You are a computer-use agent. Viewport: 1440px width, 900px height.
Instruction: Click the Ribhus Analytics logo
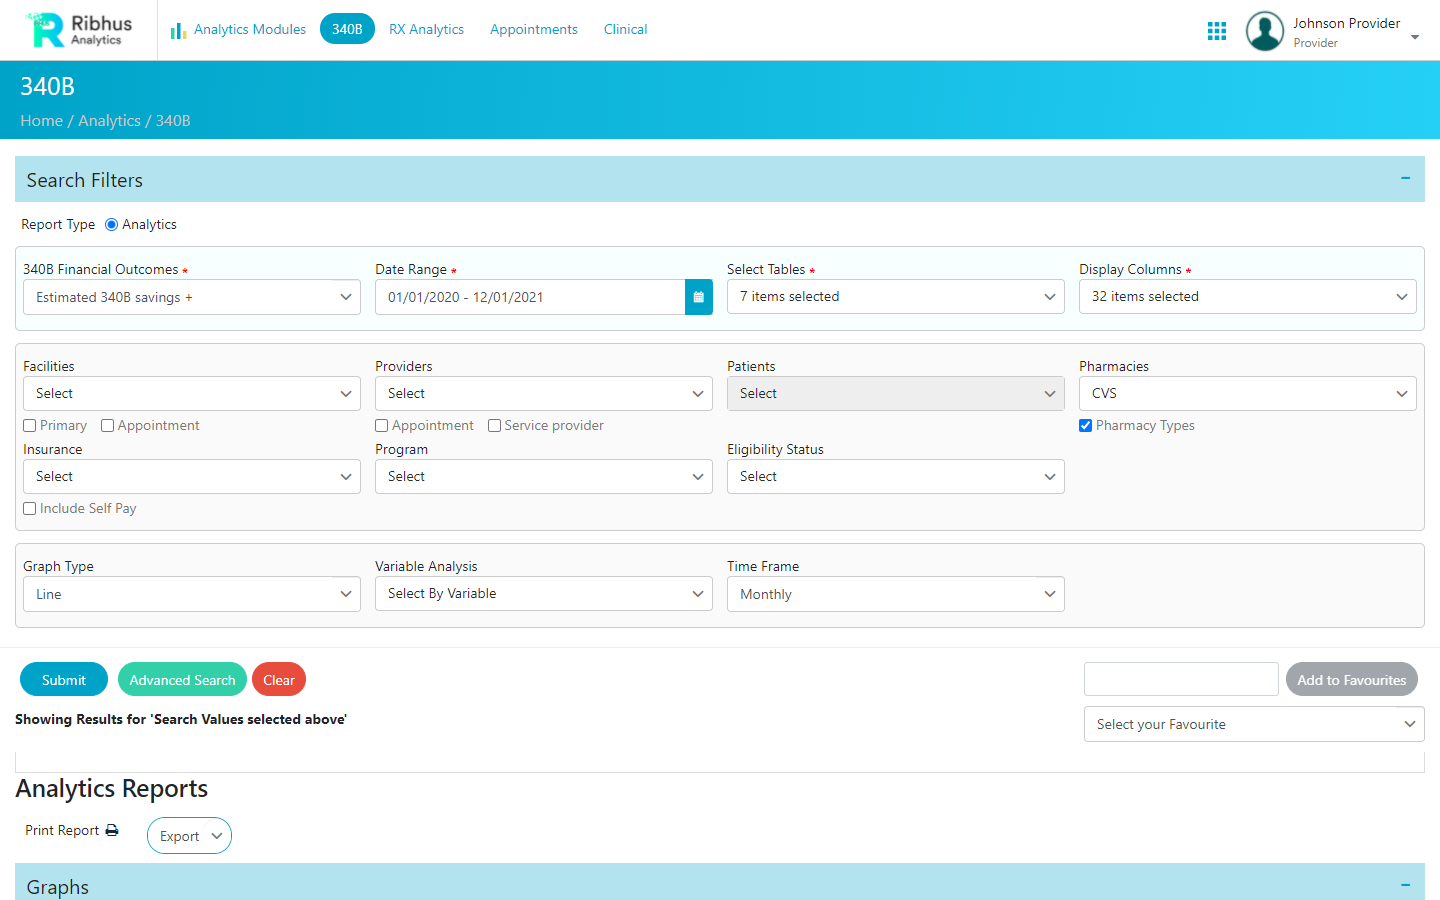click(80, 30)
